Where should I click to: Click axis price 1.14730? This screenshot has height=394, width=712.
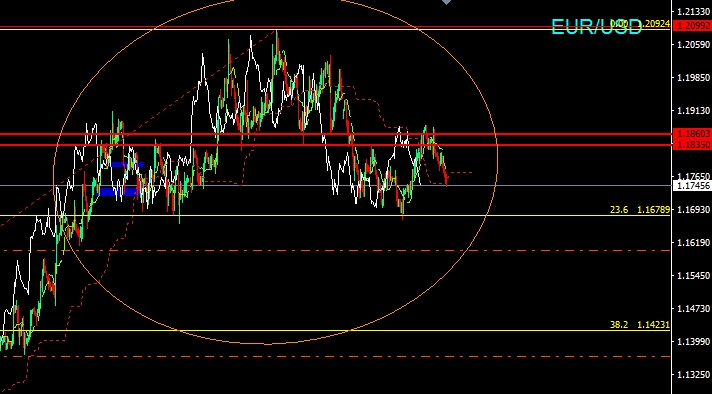[693, 309]
